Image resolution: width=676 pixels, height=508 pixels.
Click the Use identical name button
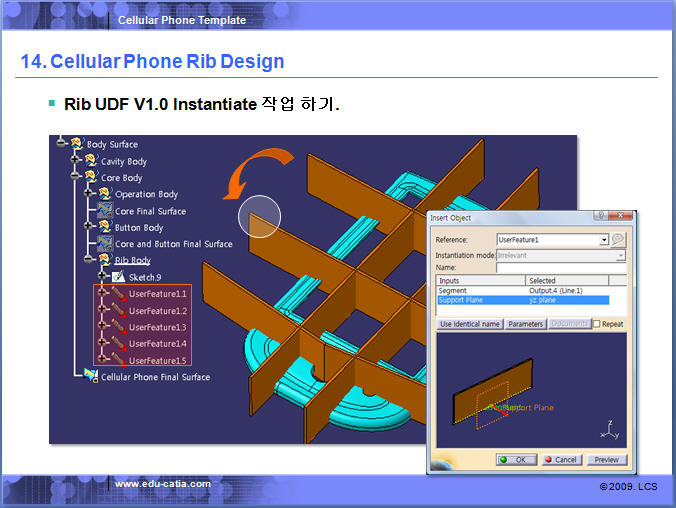[x=470, y=324]
